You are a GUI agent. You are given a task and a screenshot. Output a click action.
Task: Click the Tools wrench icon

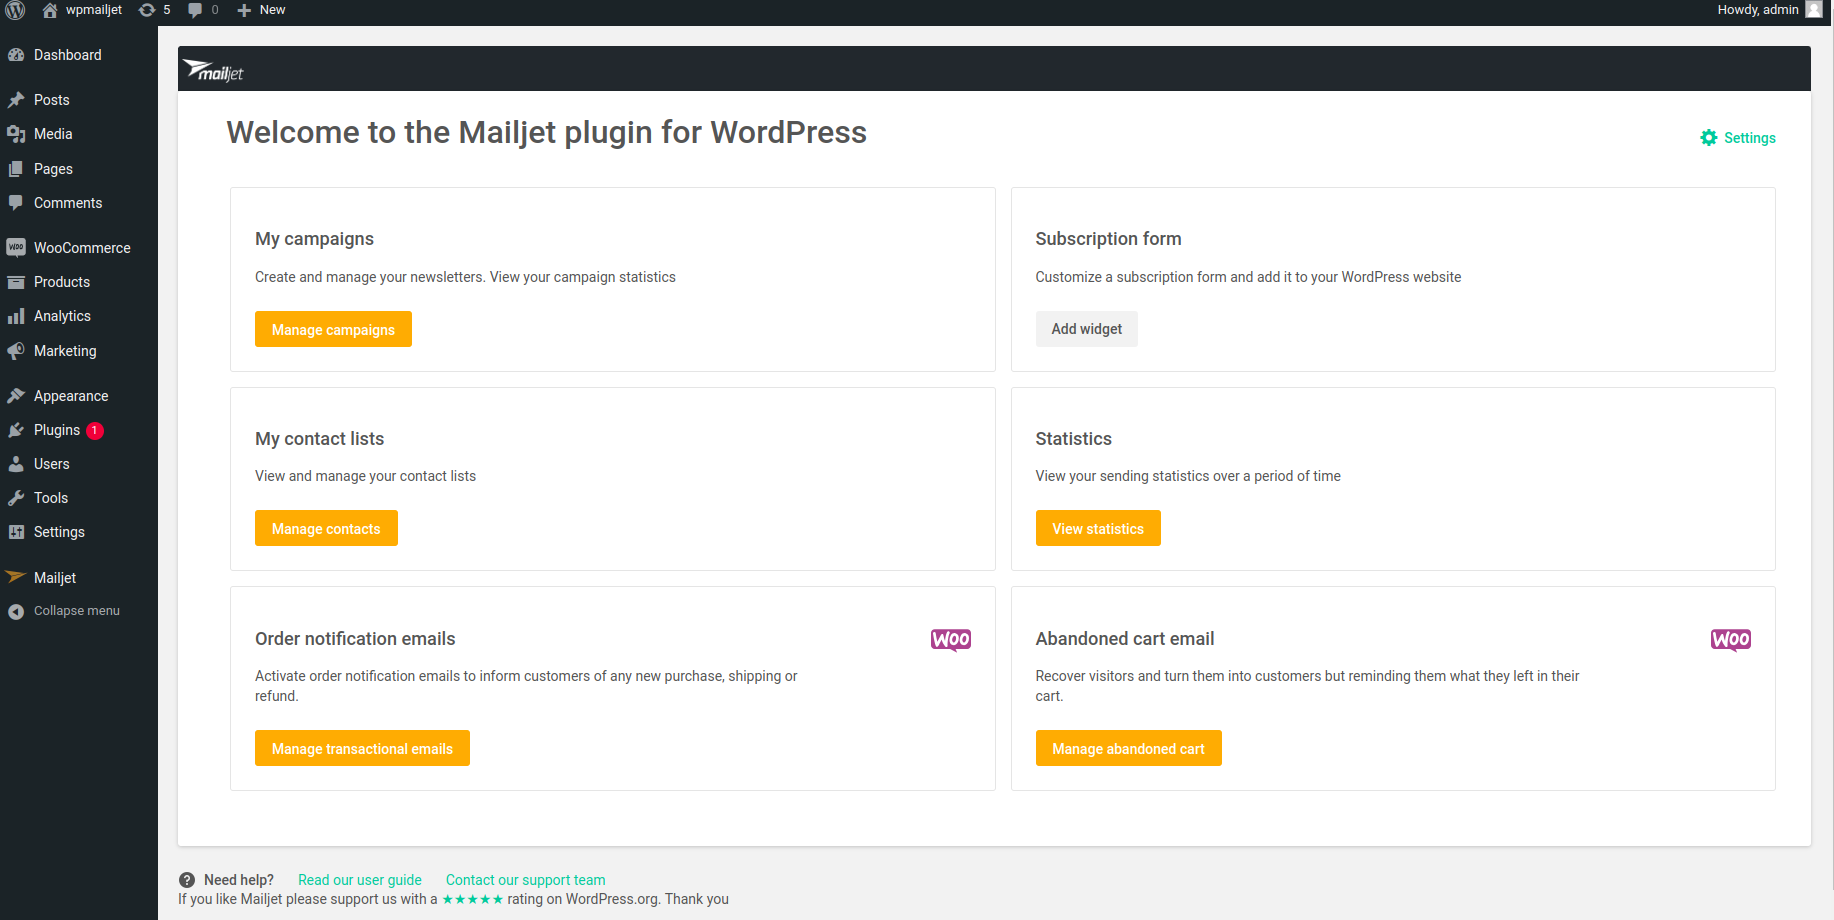(16, 498)
